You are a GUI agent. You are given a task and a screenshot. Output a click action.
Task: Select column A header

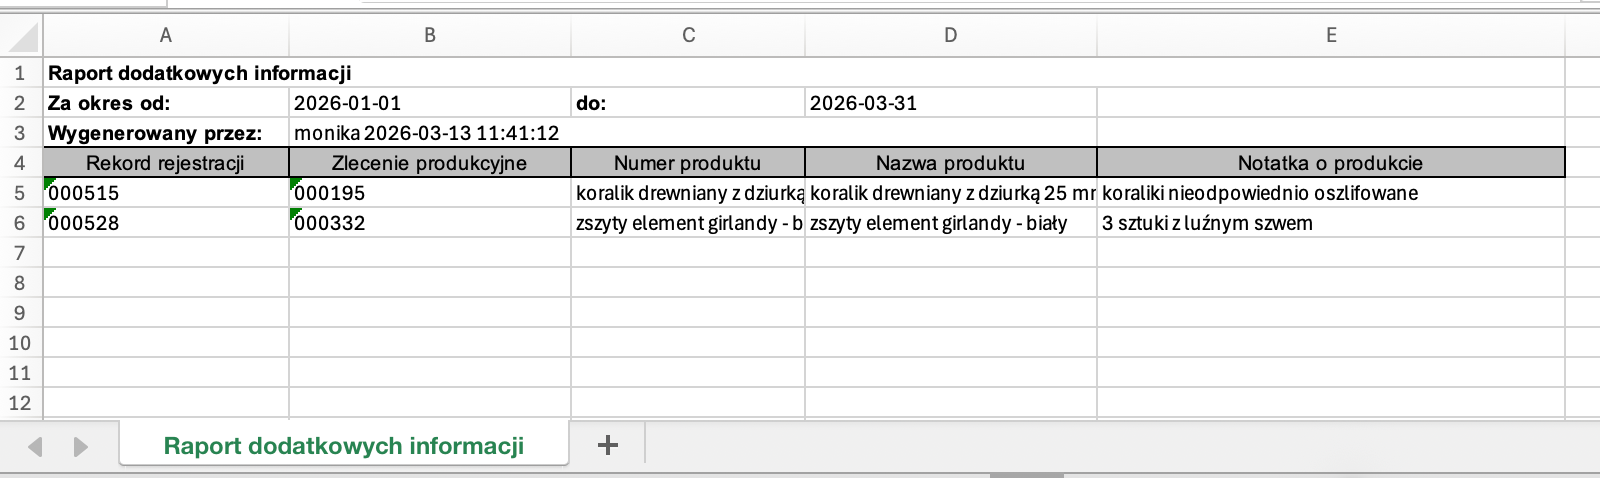[165, 35]
